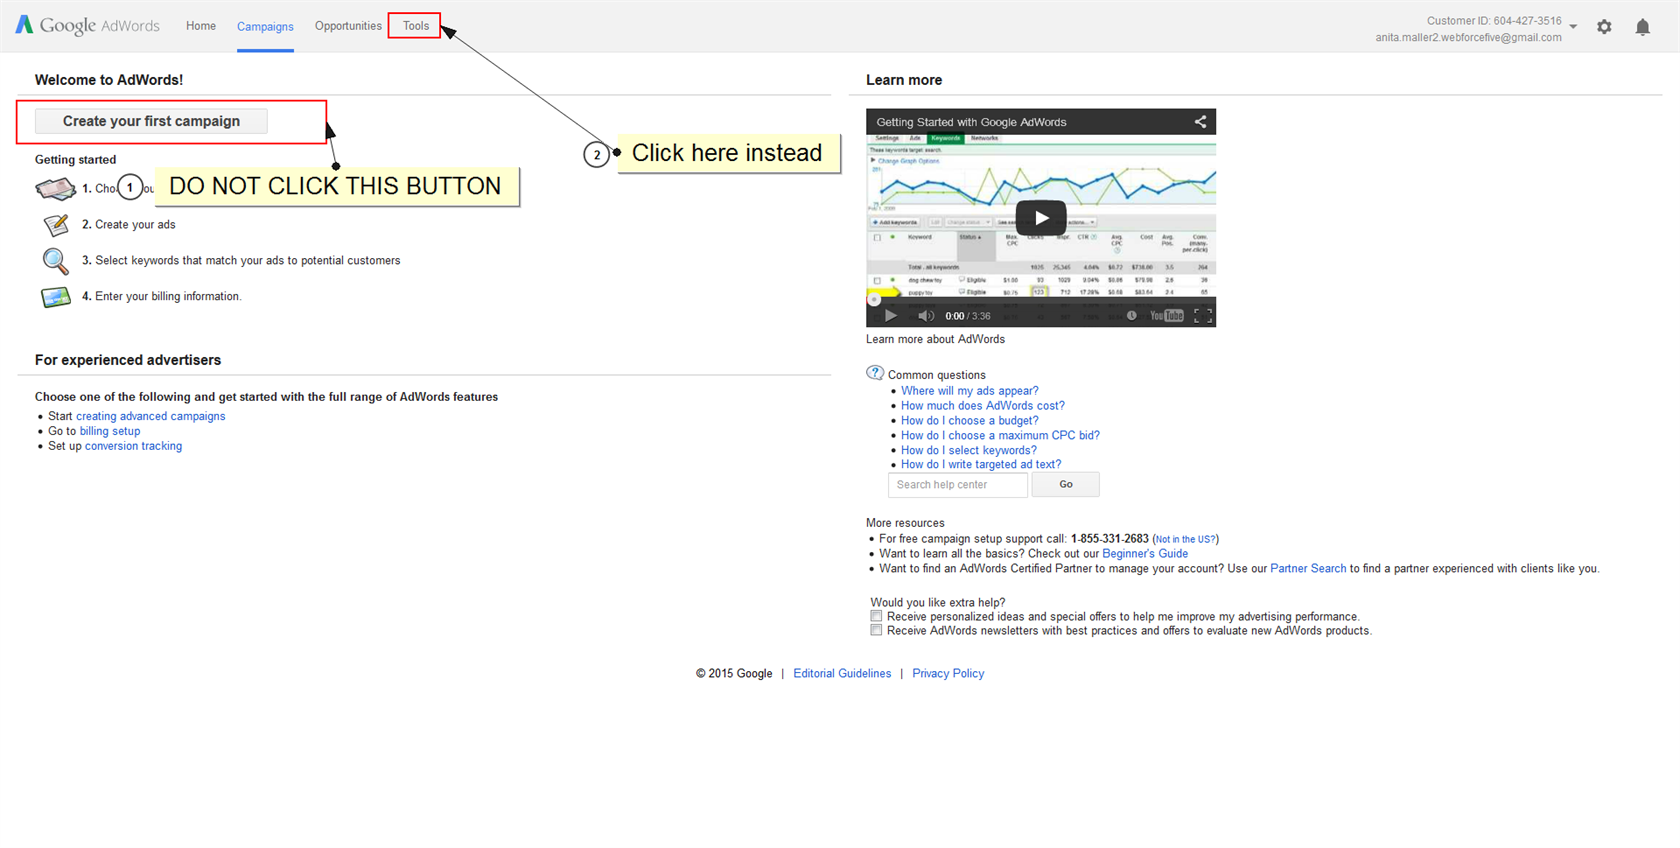Open the billing setup link
Image resolution: width=1680 pixels, height=848 pixels.
110,431
